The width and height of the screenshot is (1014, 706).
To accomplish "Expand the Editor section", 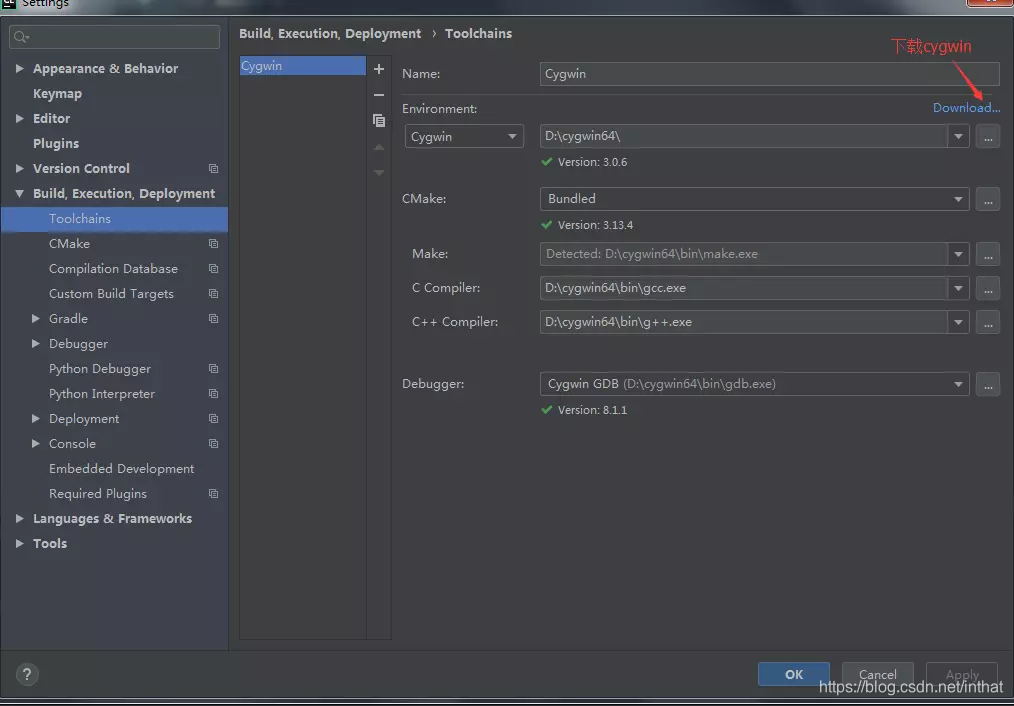I will [19, 118].
